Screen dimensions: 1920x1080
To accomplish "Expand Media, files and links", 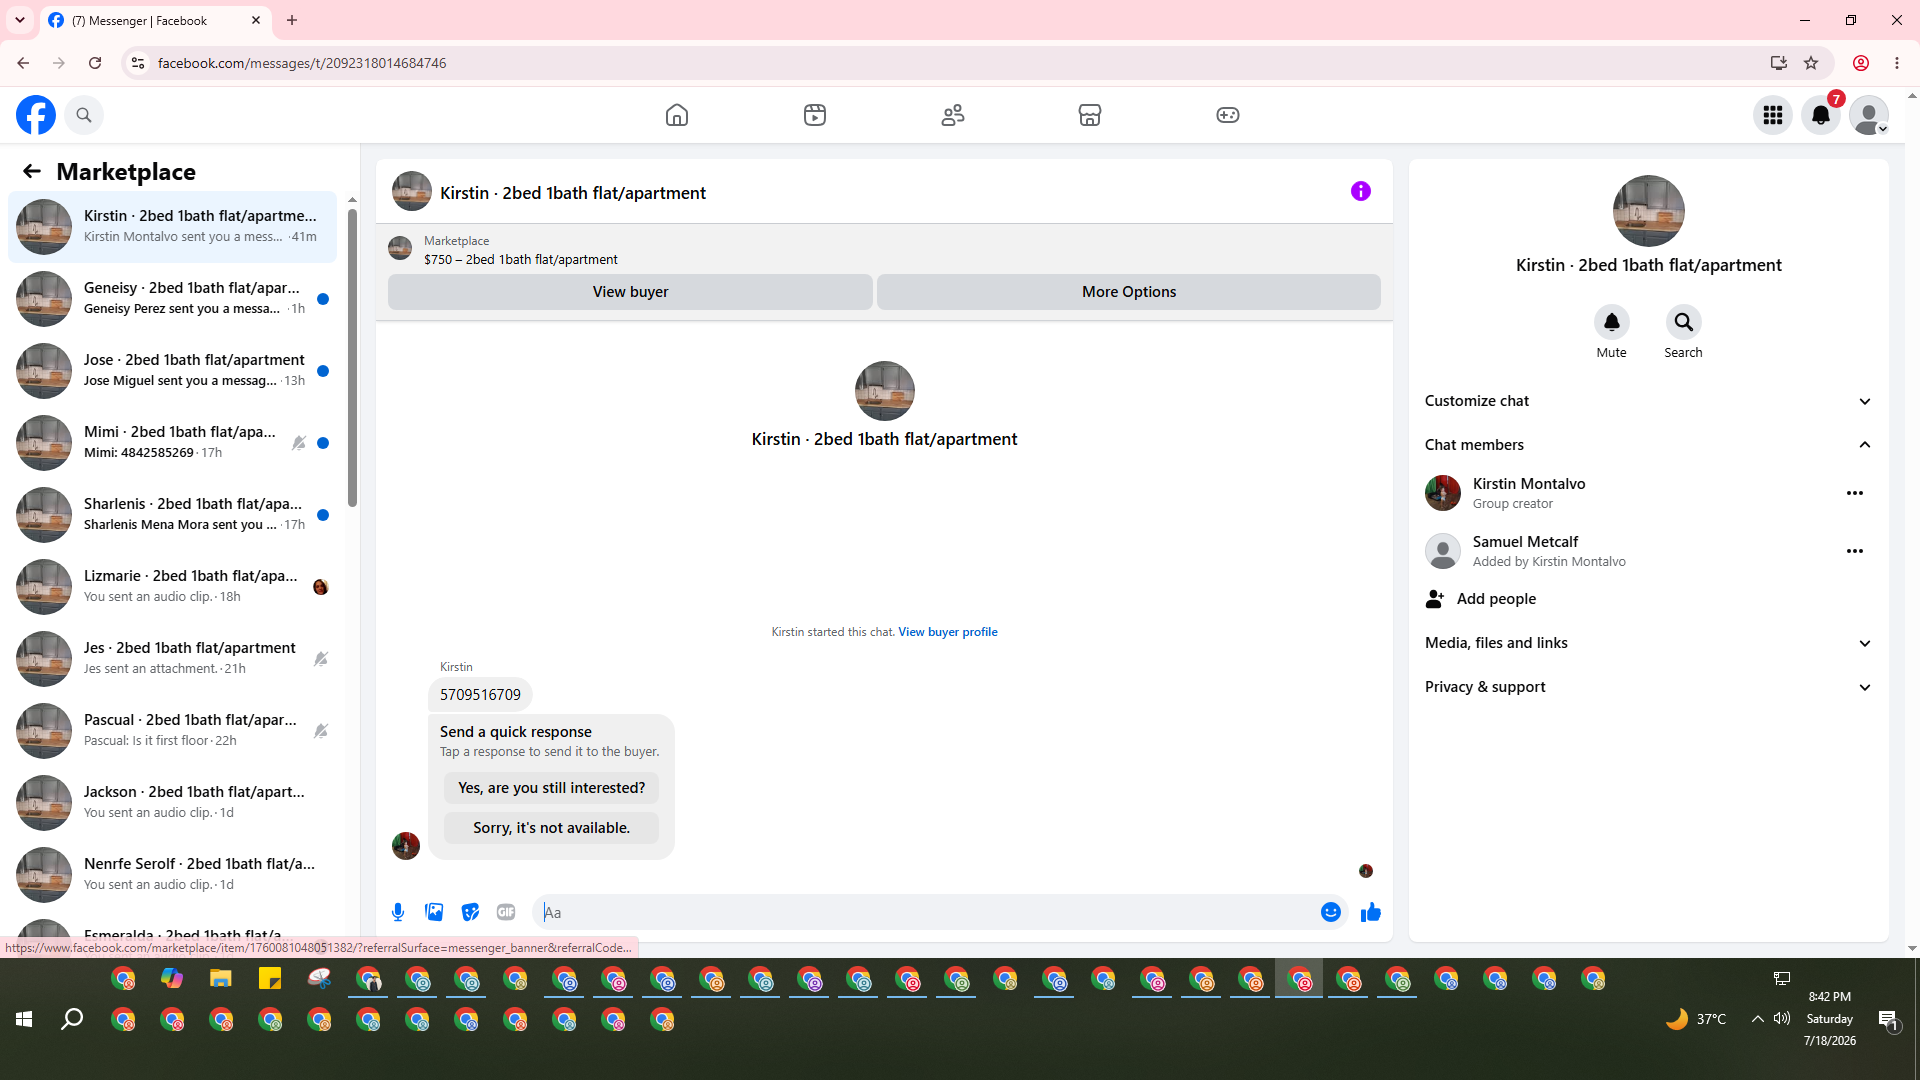I will [1649, 643].
